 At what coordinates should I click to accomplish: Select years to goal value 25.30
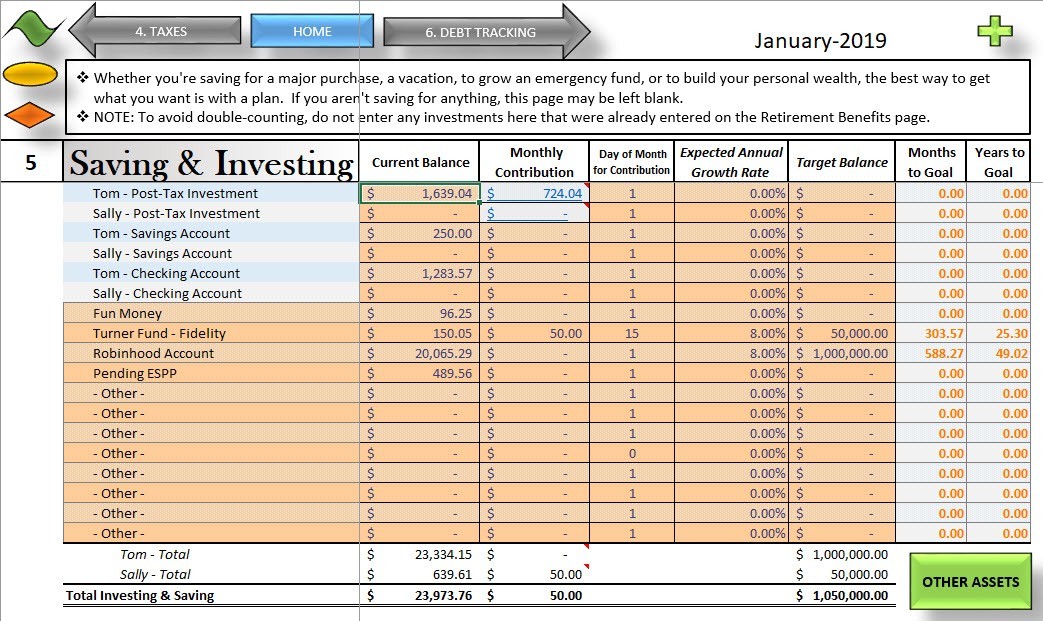tap(998, 333)
